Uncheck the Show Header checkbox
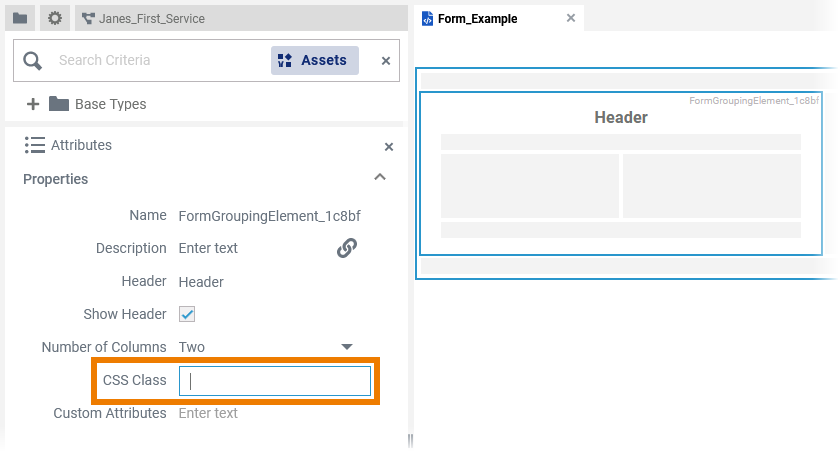The height and width of the screenshot is (452, 839). point(187,314)
